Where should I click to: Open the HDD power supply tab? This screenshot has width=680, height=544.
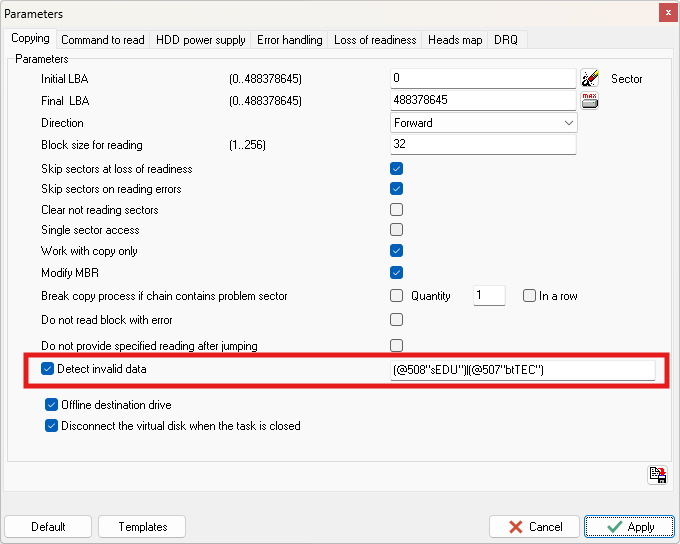click(x=201, y=40)
